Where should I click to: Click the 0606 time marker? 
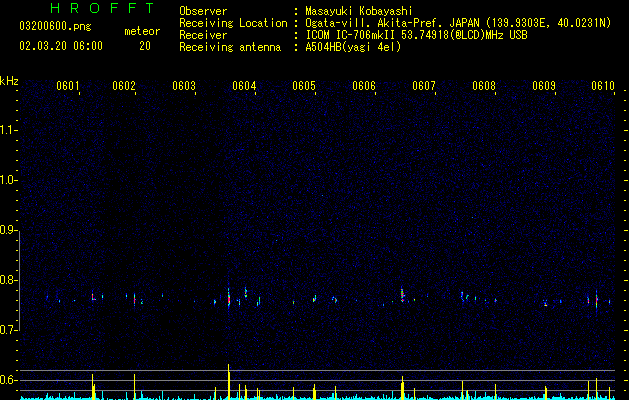tap(364, 86)
